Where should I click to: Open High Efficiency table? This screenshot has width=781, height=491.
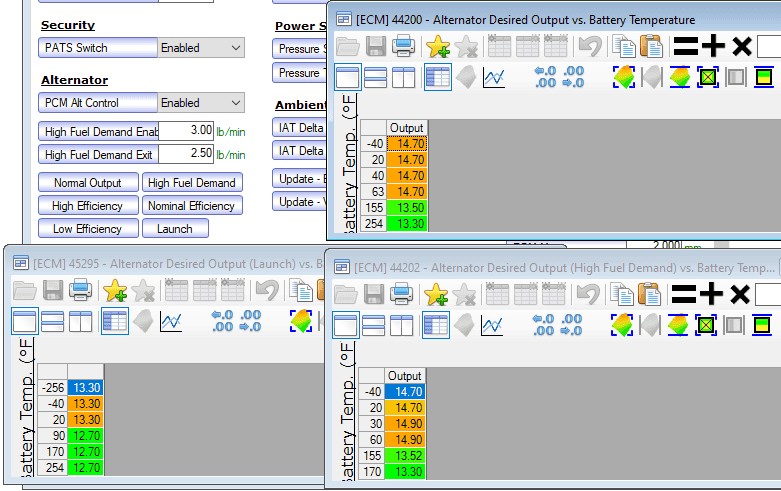88,206
